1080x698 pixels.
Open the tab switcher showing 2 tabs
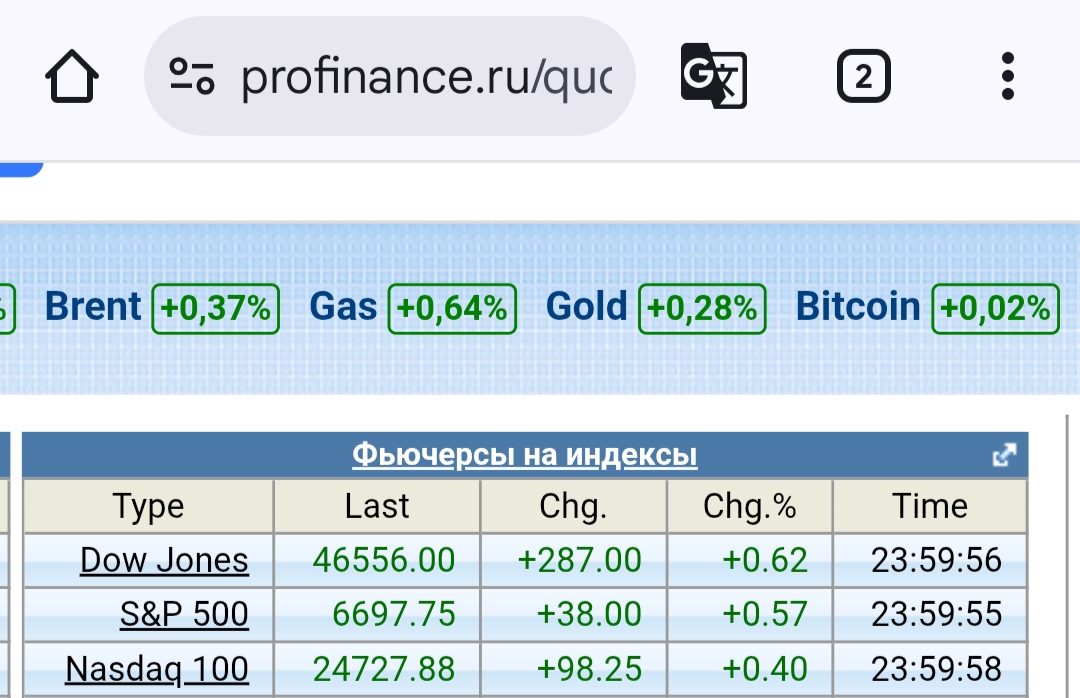click(x=863, y=77)
